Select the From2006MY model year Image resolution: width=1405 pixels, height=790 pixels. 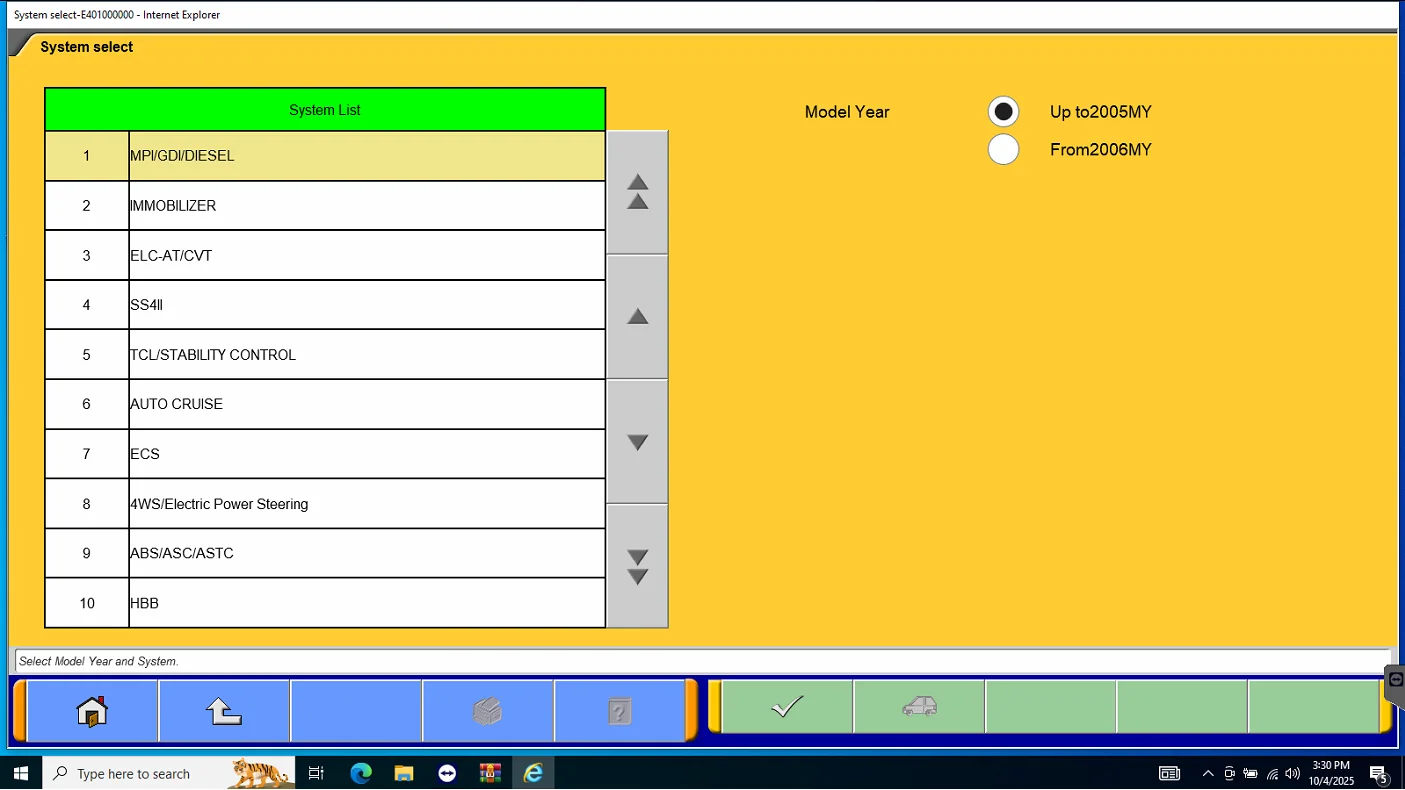pyautogui.click(x=1003, y=149)
